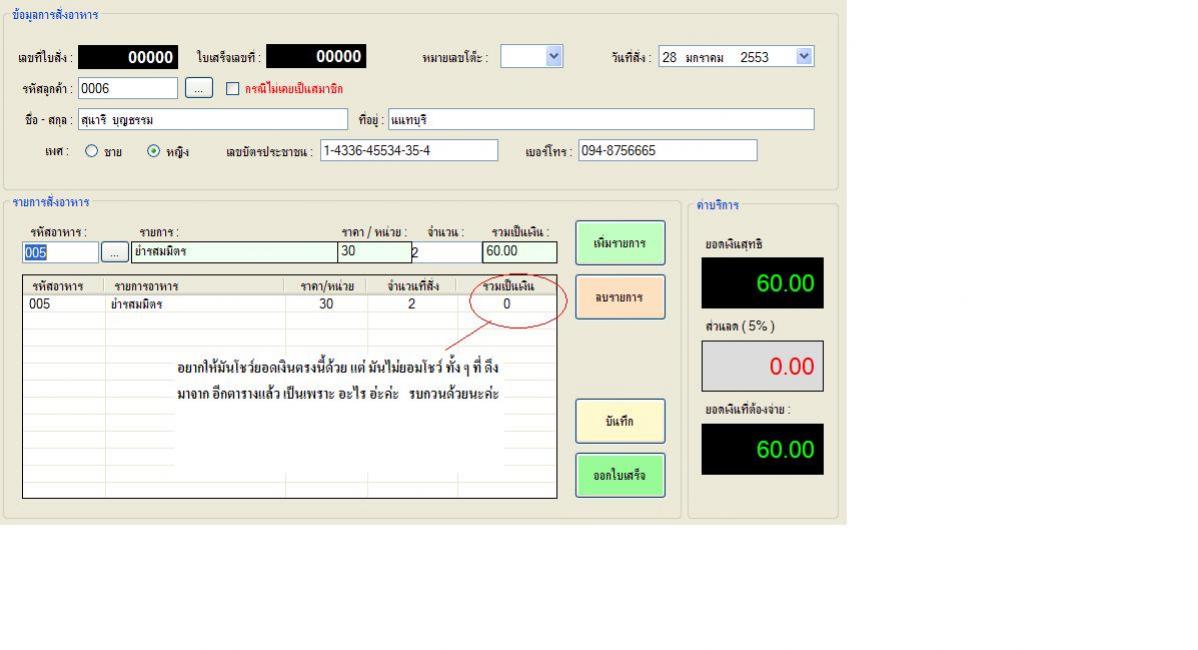Click the บันทึก (save) button

(620, 421)
